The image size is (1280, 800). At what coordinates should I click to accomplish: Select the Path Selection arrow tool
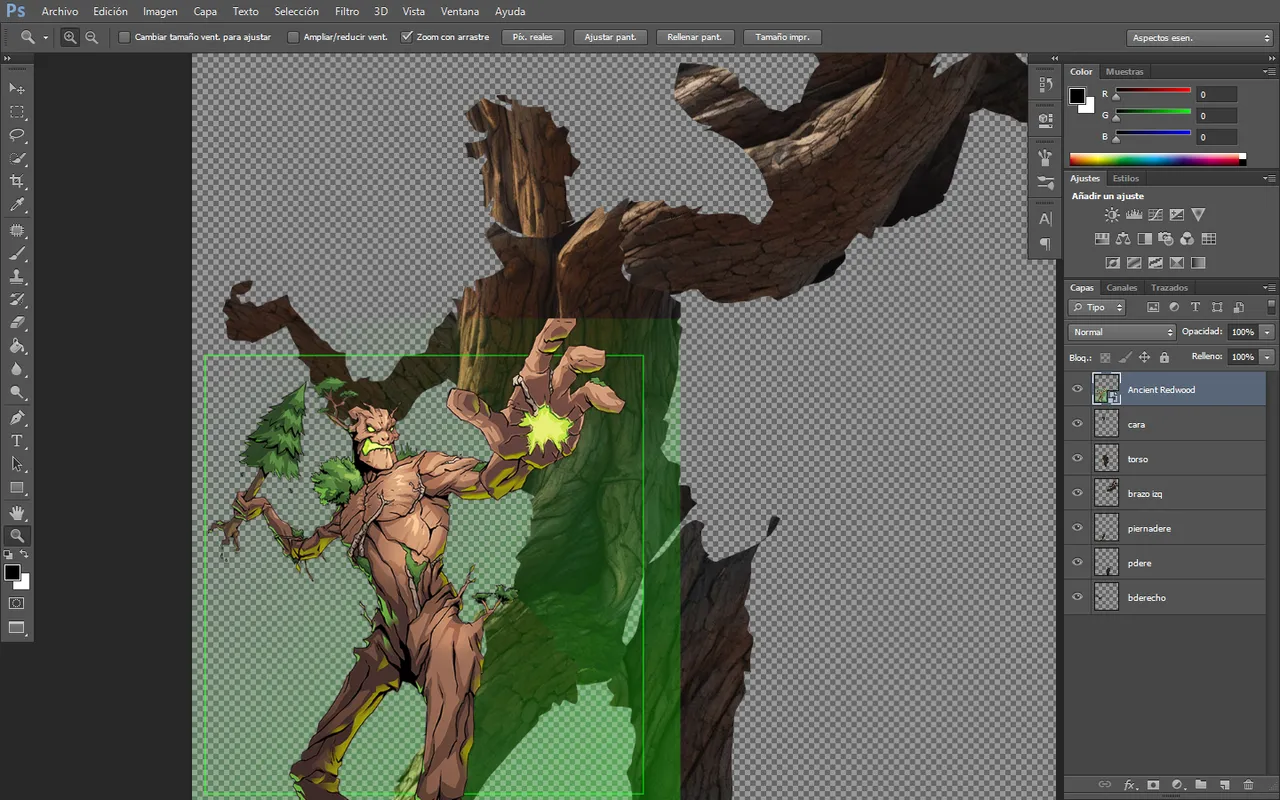point(17,463)
